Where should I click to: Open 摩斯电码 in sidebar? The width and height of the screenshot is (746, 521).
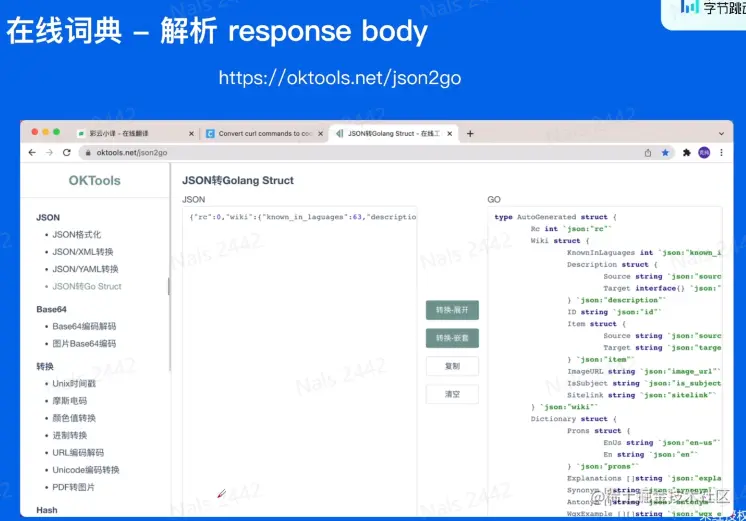point(69,401)
